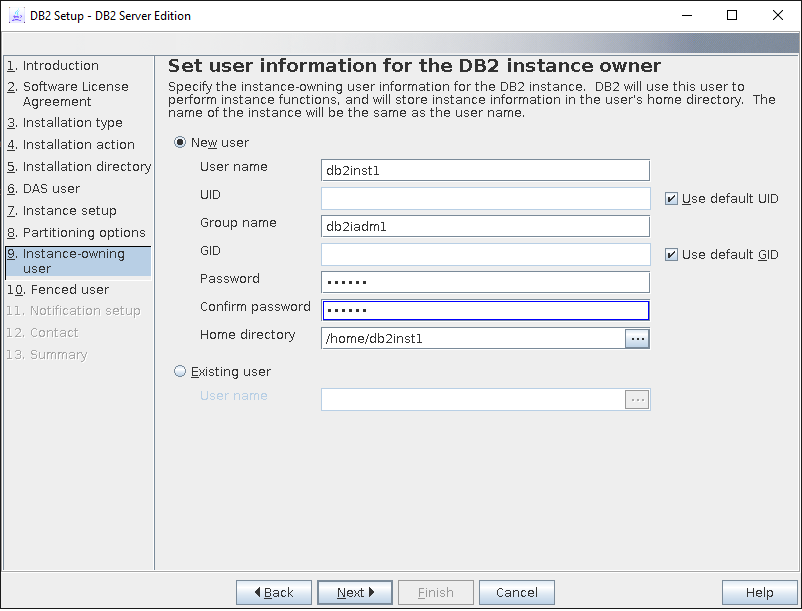Cancel the DB2 installation
This screenshot has height=611, width=802.
[517, 593]
